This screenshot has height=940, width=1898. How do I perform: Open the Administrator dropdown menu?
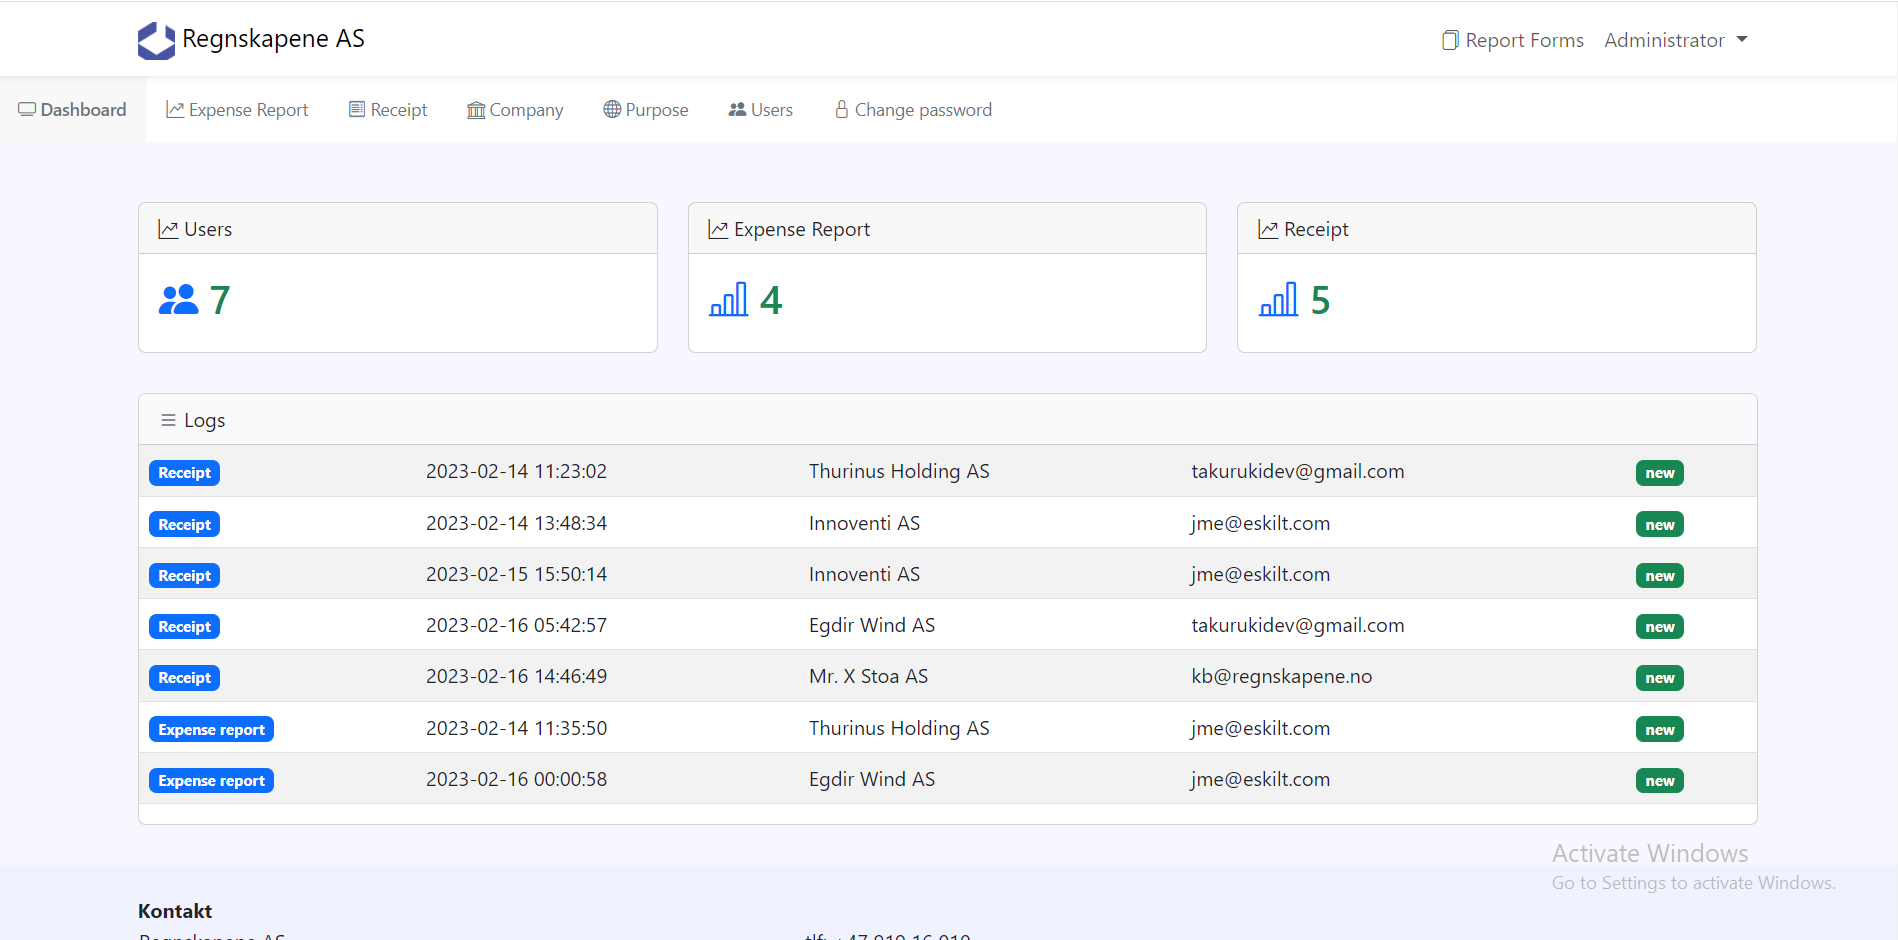[1675, 40]
